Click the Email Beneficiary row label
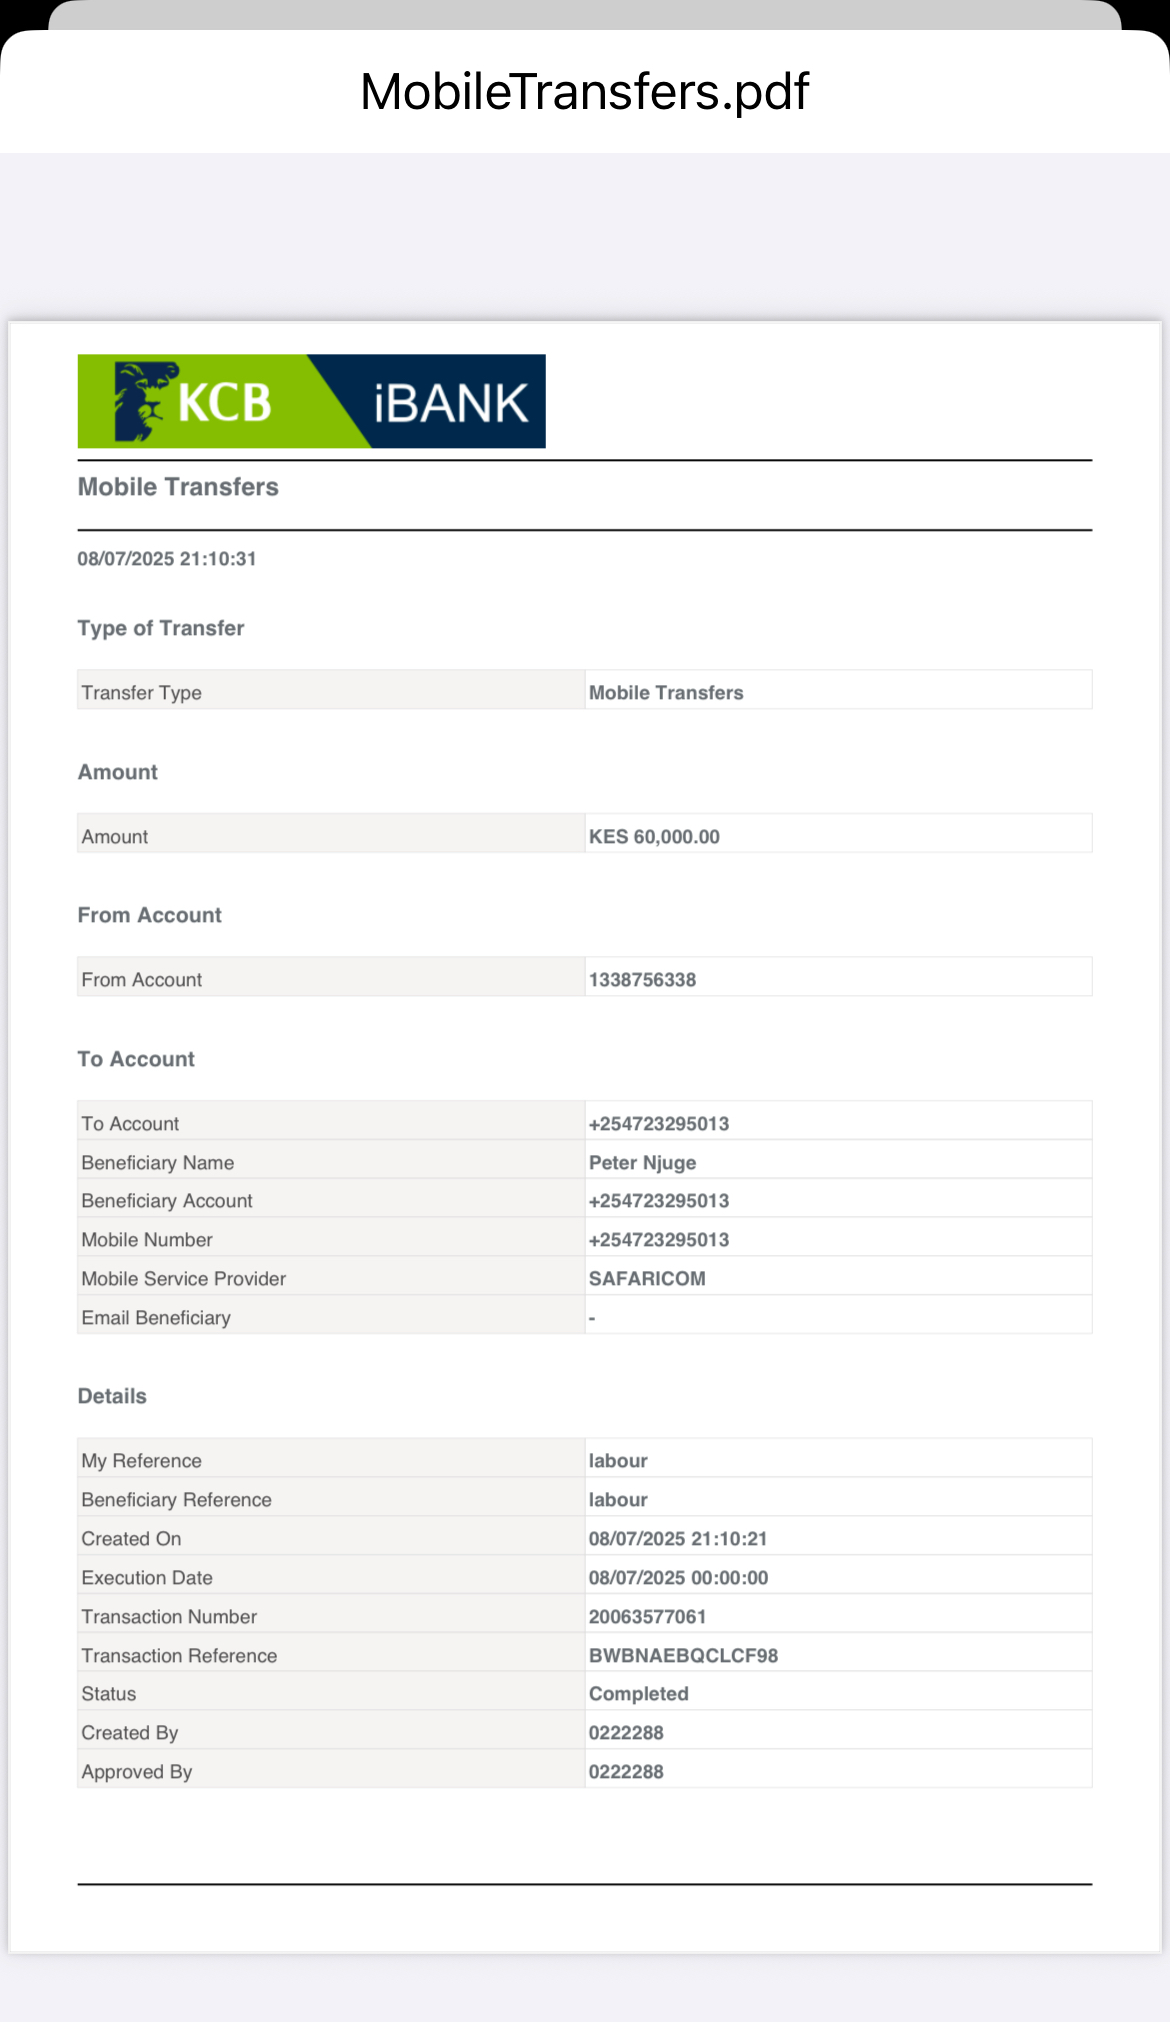Image resolution: width=1170 pixels, height=2022 pixels. pos(156,1318)
